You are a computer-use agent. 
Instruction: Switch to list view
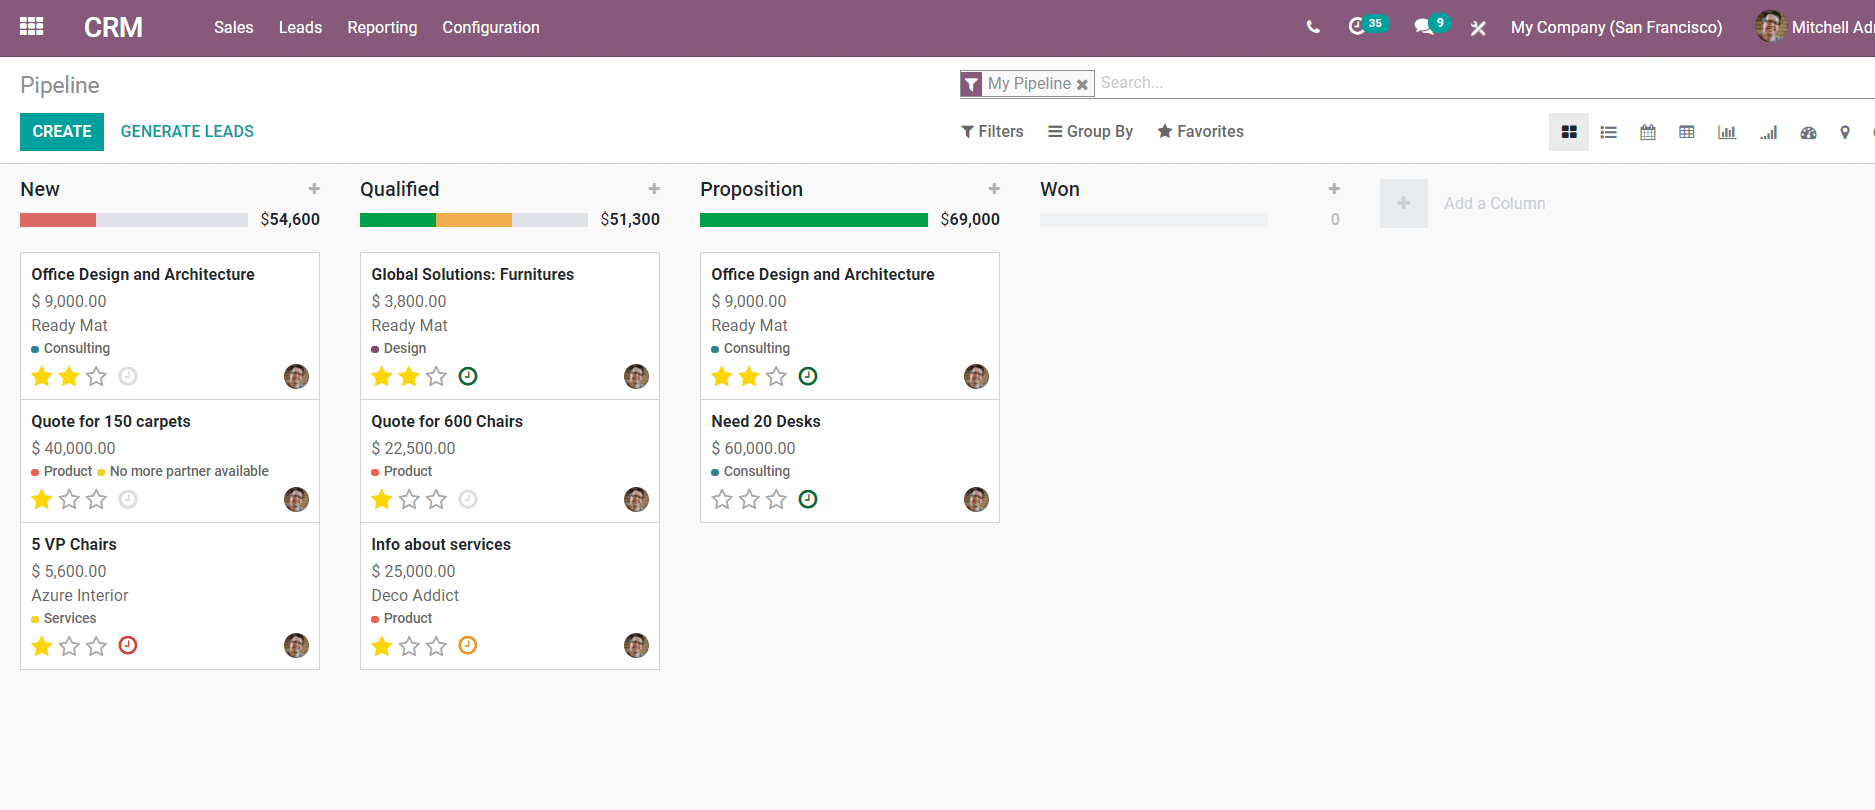pos(1608,132)
